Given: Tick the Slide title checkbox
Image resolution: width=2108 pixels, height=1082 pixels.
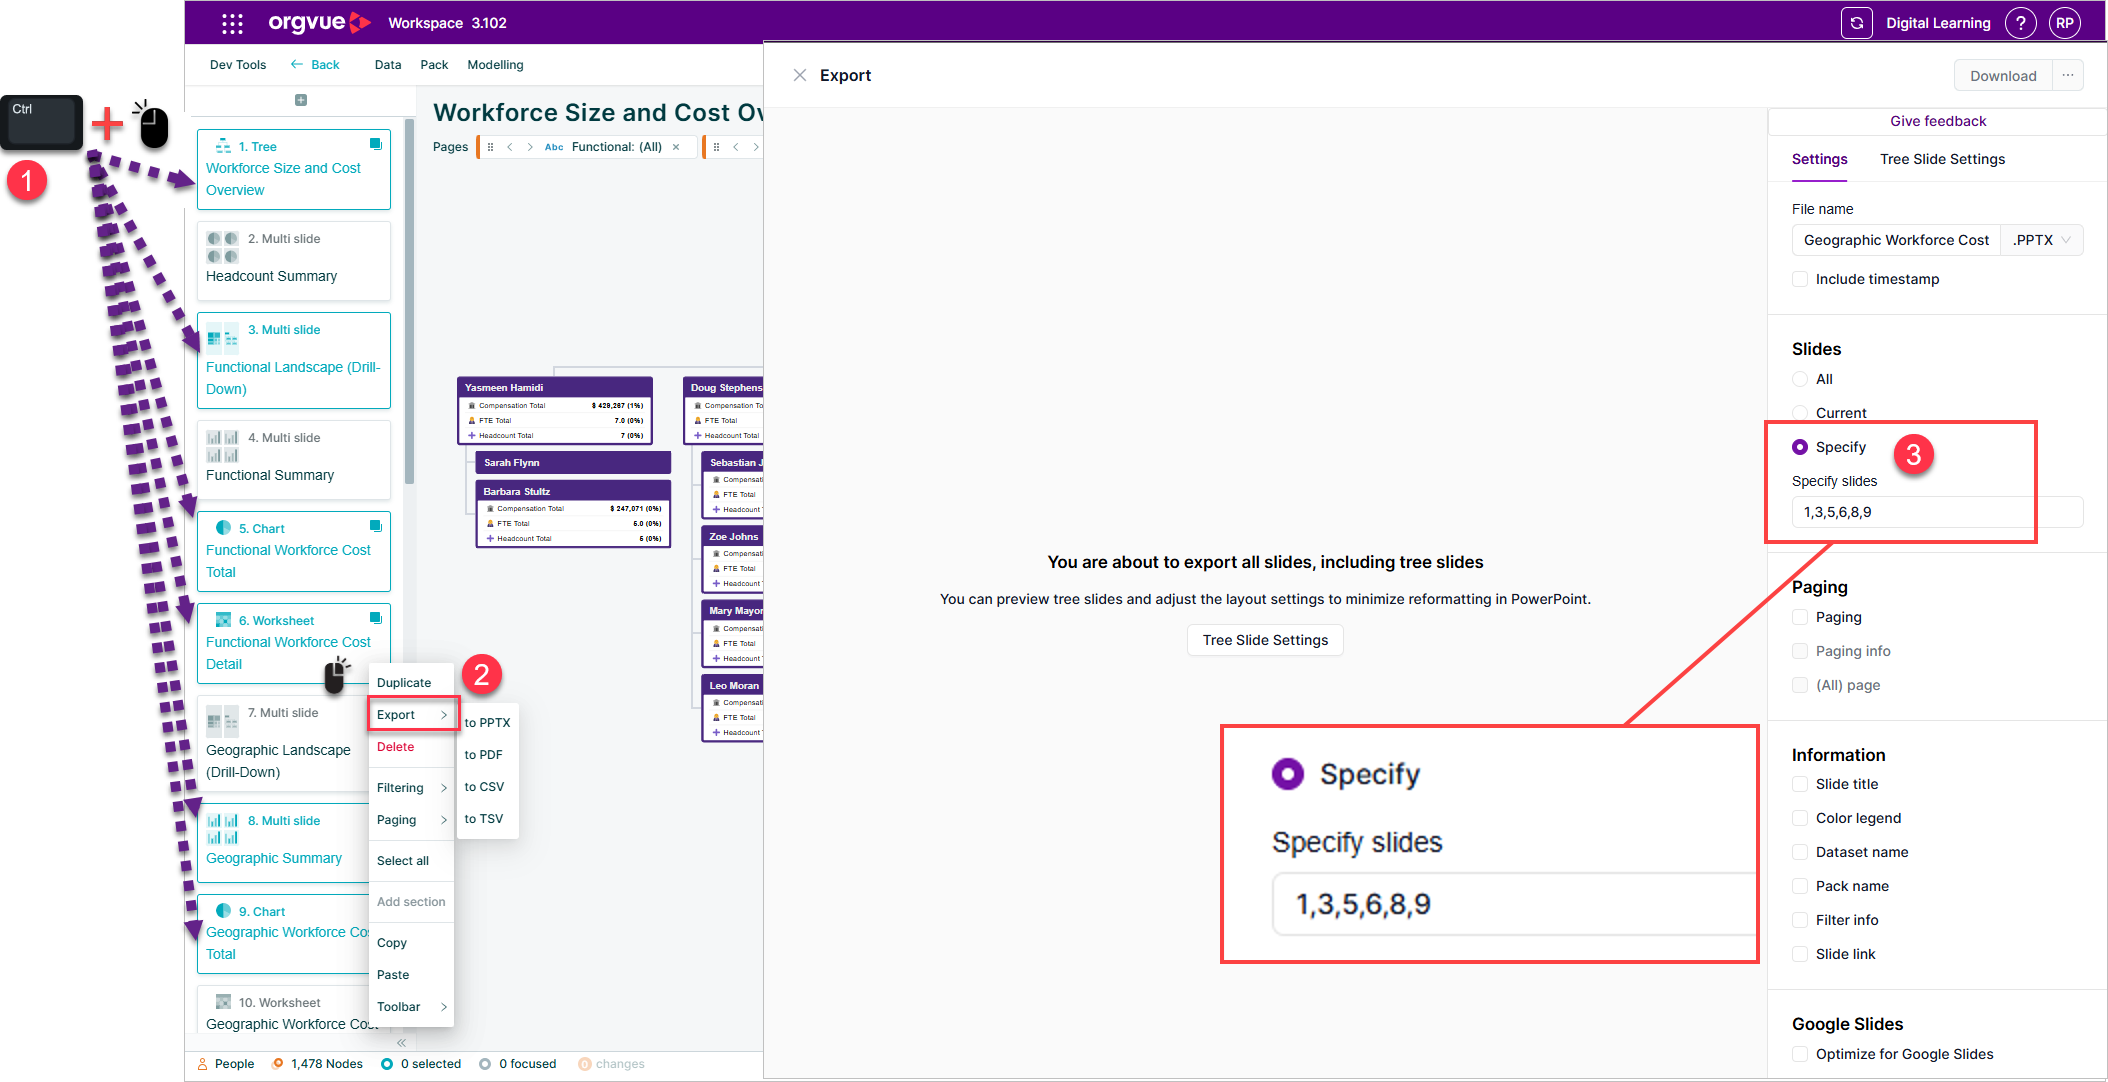Looking at the screenshot, I should [x=1800, y=784].
